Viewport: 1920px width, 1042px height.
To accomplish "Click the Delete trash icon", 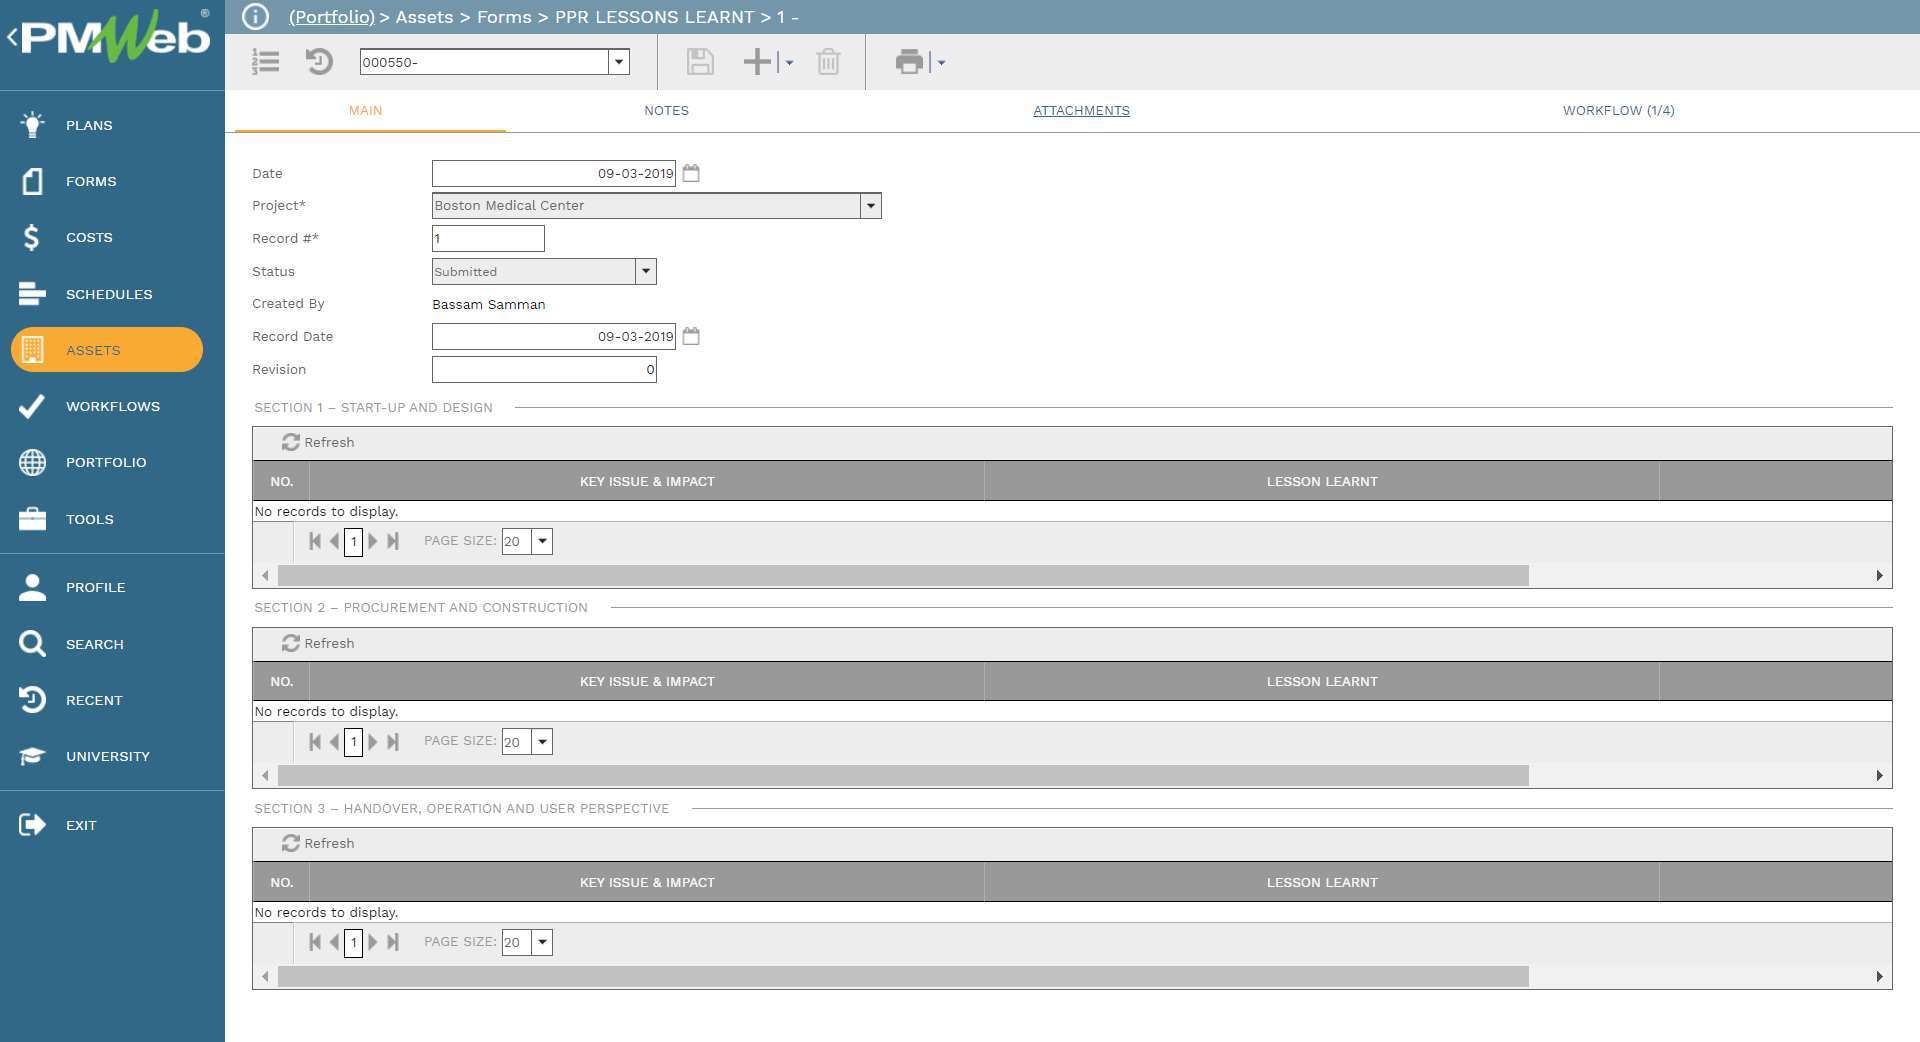I will coord(828,62).
